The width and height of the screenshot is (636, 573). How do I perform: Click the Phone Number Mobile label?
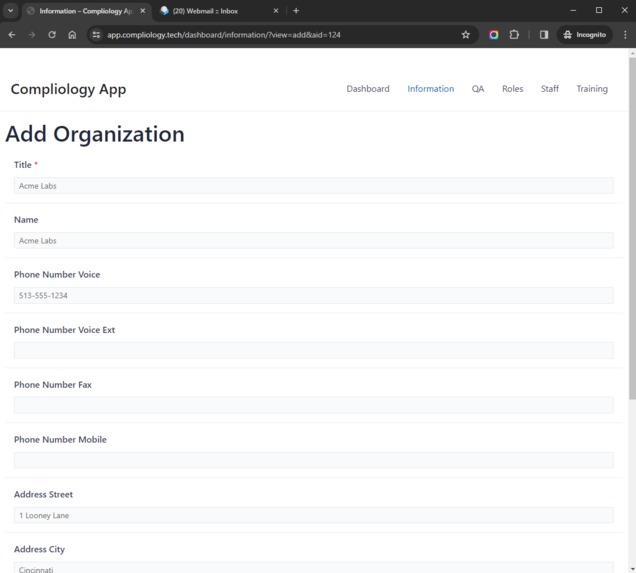coord(60,440)
